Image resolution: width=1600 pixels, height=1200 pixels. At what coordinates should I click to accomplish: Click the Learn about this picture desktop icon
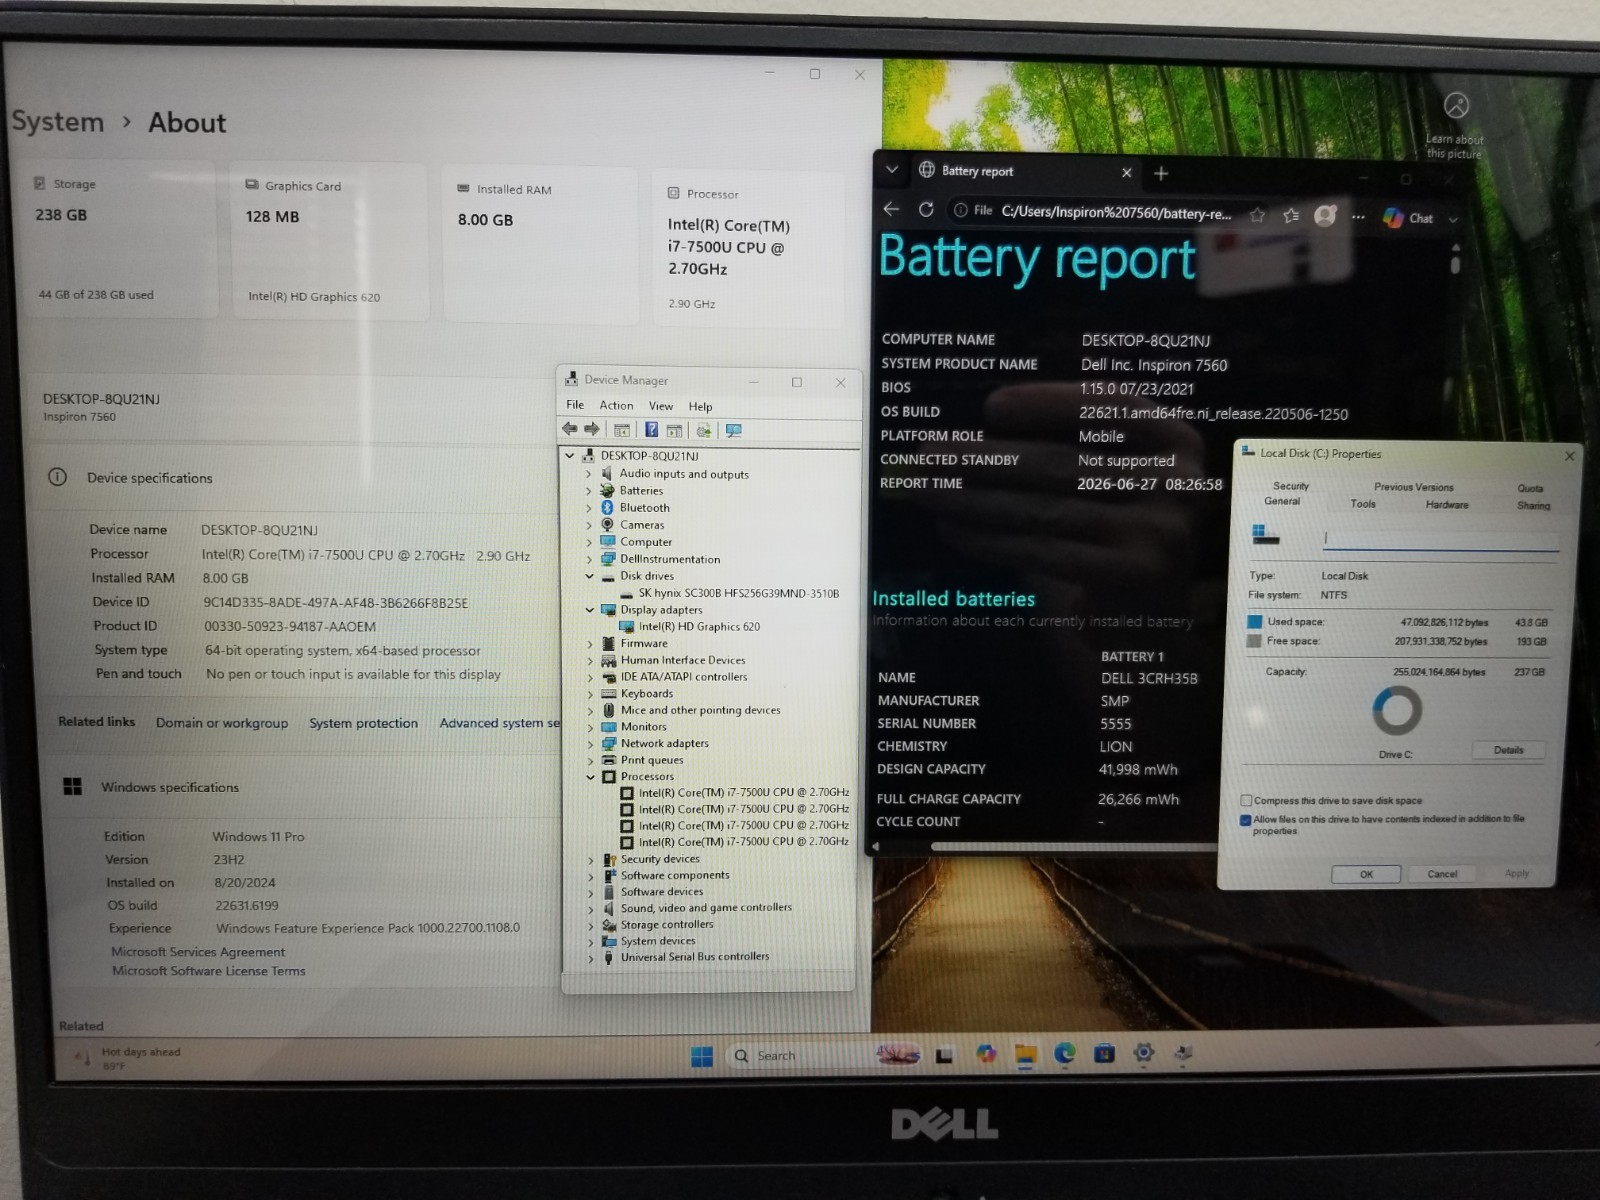(1455, 125)
